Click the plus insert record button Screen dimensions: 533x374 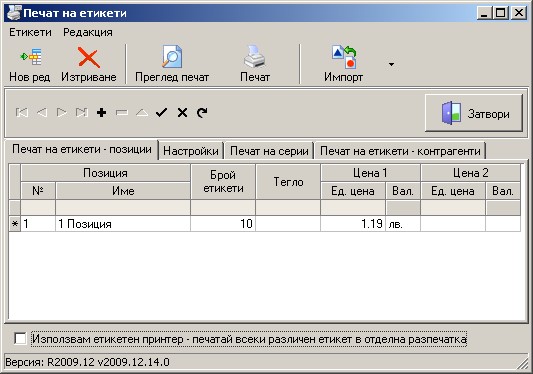101,113
